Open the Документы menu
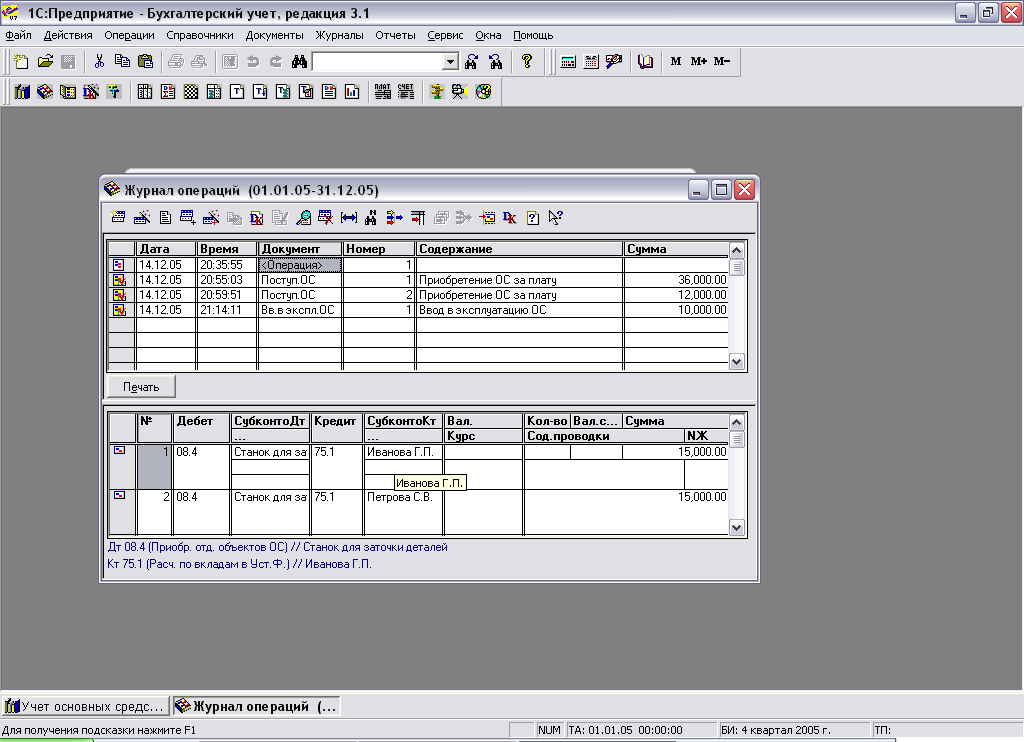The width and height of the screenshot is (1024, 742). 274,35
